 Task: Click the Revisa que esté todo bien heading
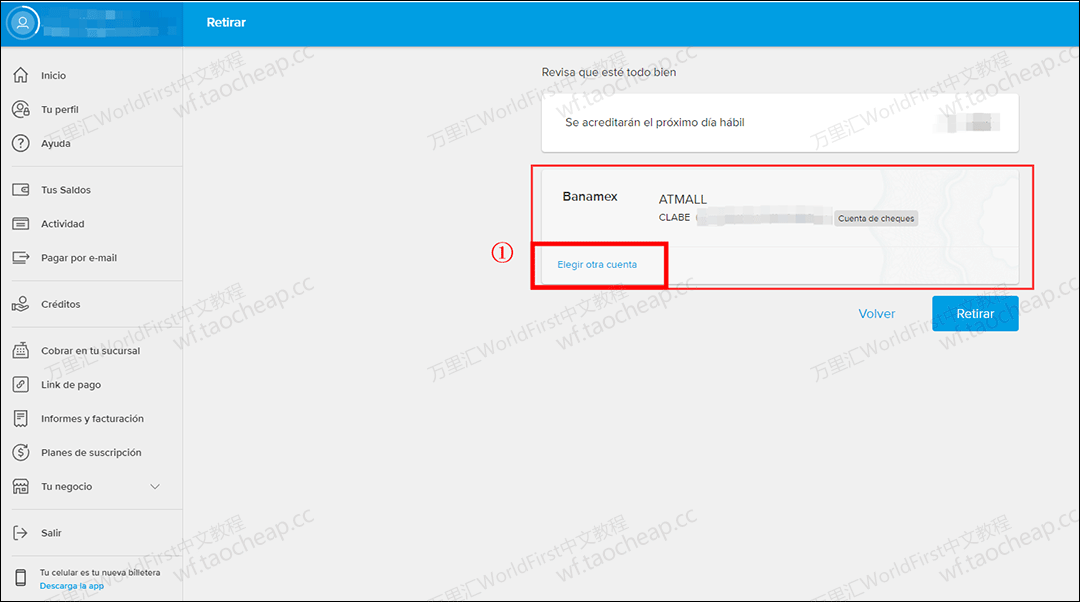609,72
